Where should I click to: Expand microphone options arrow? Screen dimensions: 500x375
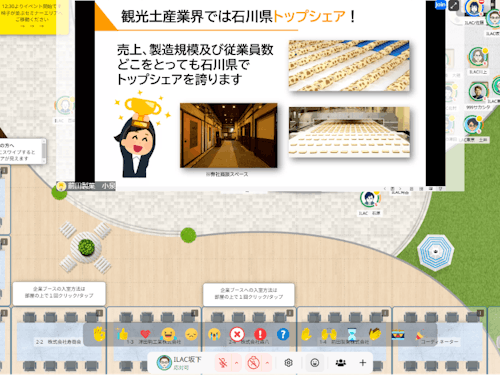(237, 363)
